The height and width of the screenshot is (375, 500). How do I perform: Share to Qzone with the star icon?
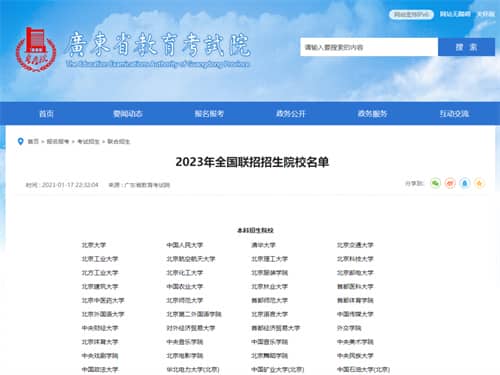tap(479, 183)
